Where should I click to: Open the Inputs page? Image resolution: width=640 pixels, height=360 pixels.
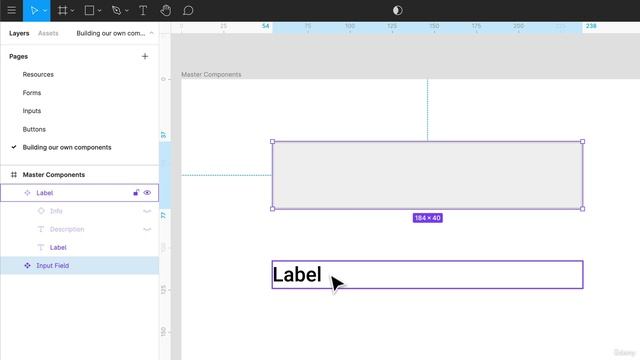[x=32, y=111]
